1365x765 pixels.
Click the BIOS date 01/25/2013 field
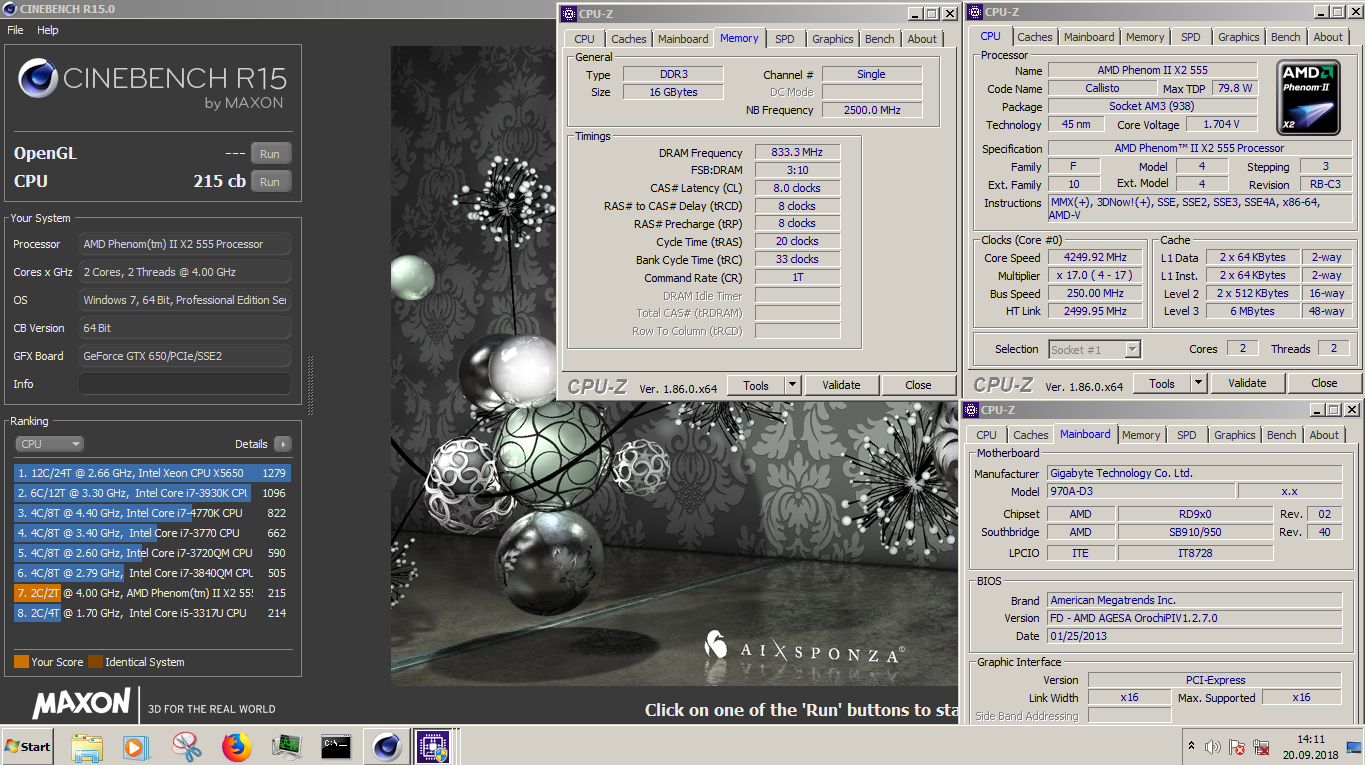[1195, 636]
